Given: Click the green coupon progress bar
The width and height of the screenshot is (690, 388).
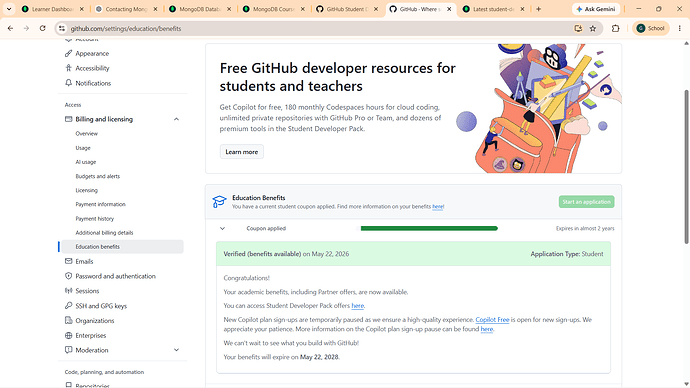Looking at the screenshot, I should click(429, 228).
